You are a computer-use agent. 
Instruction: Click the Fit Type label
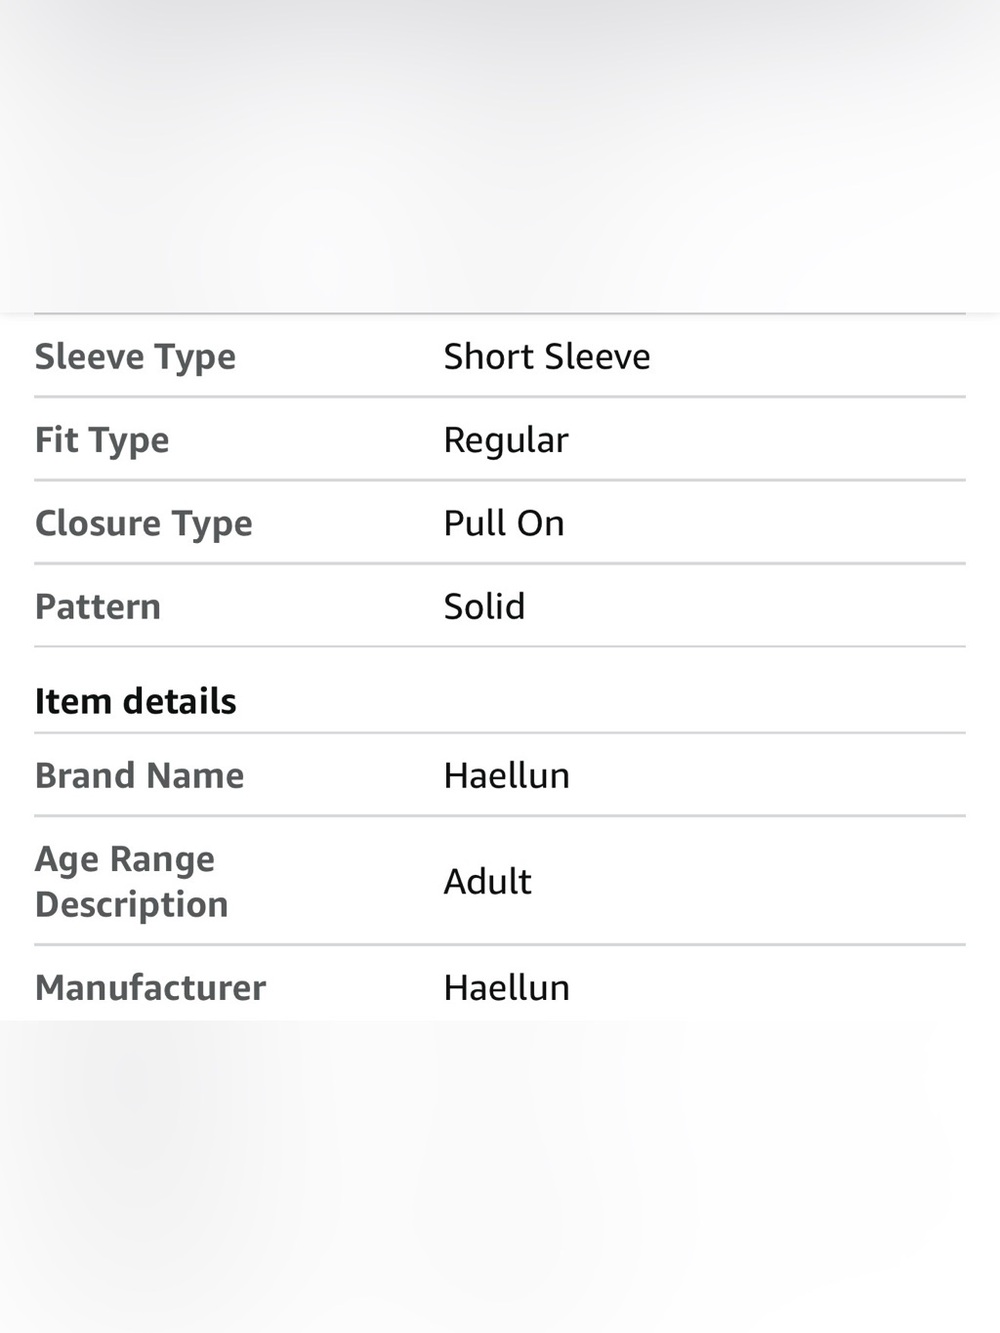pyautogui.click(x=102, y=440)
